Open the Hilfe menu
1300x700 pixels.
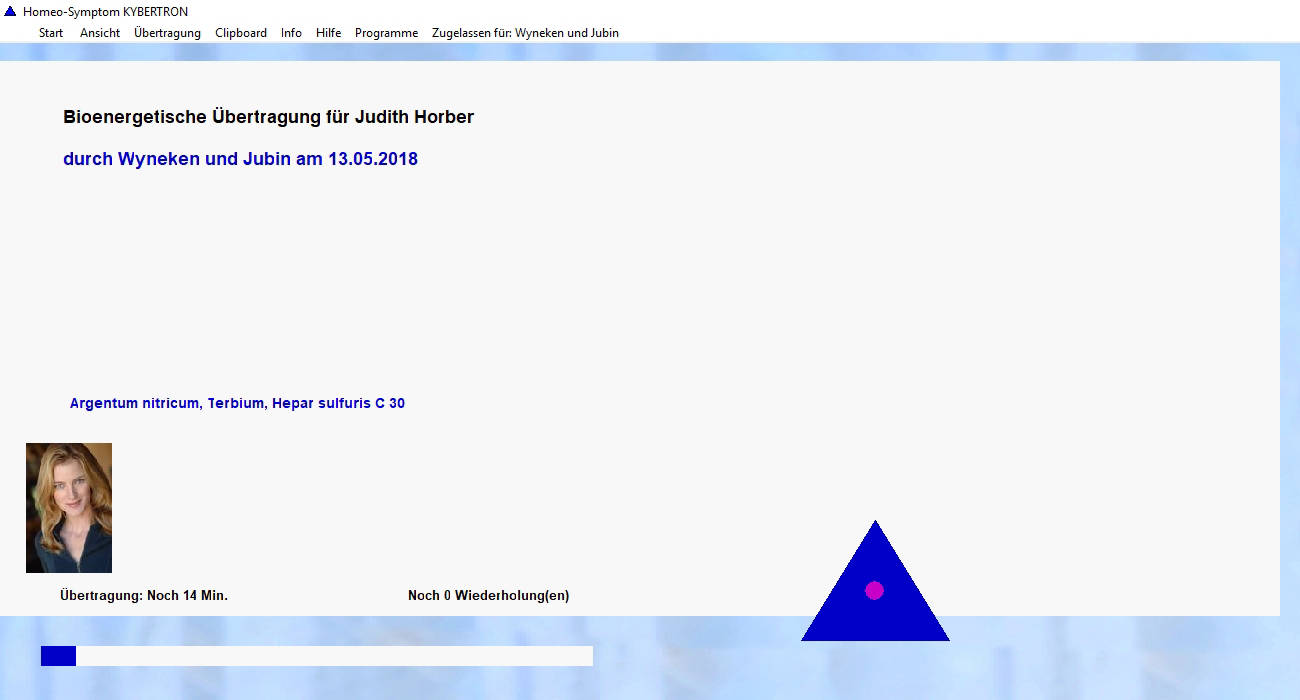[328, 33]
